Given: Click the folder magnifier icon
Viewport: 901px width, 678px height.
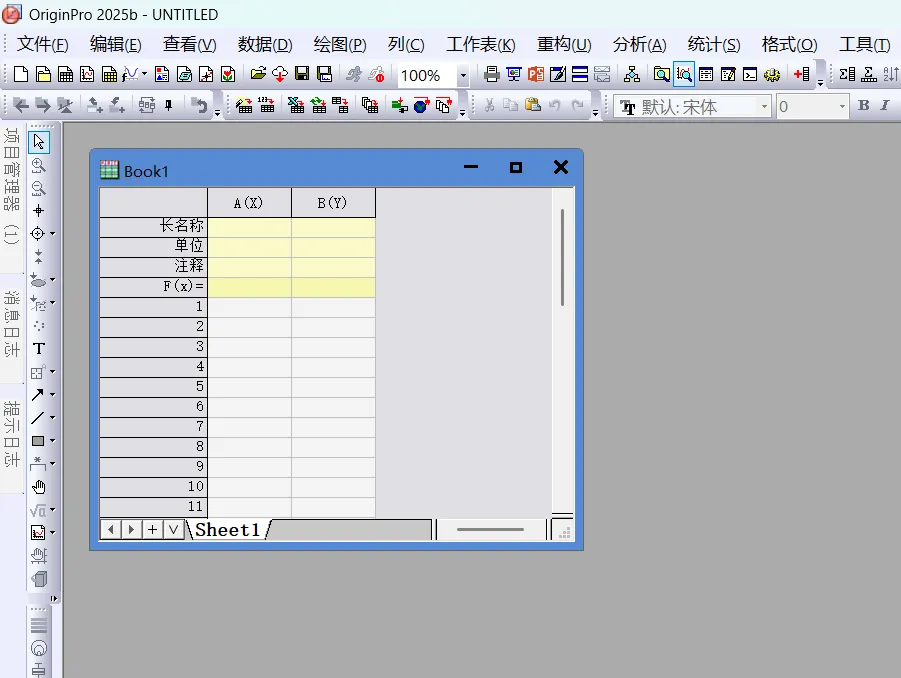Looking at the screenshot, I should (661, 74).
